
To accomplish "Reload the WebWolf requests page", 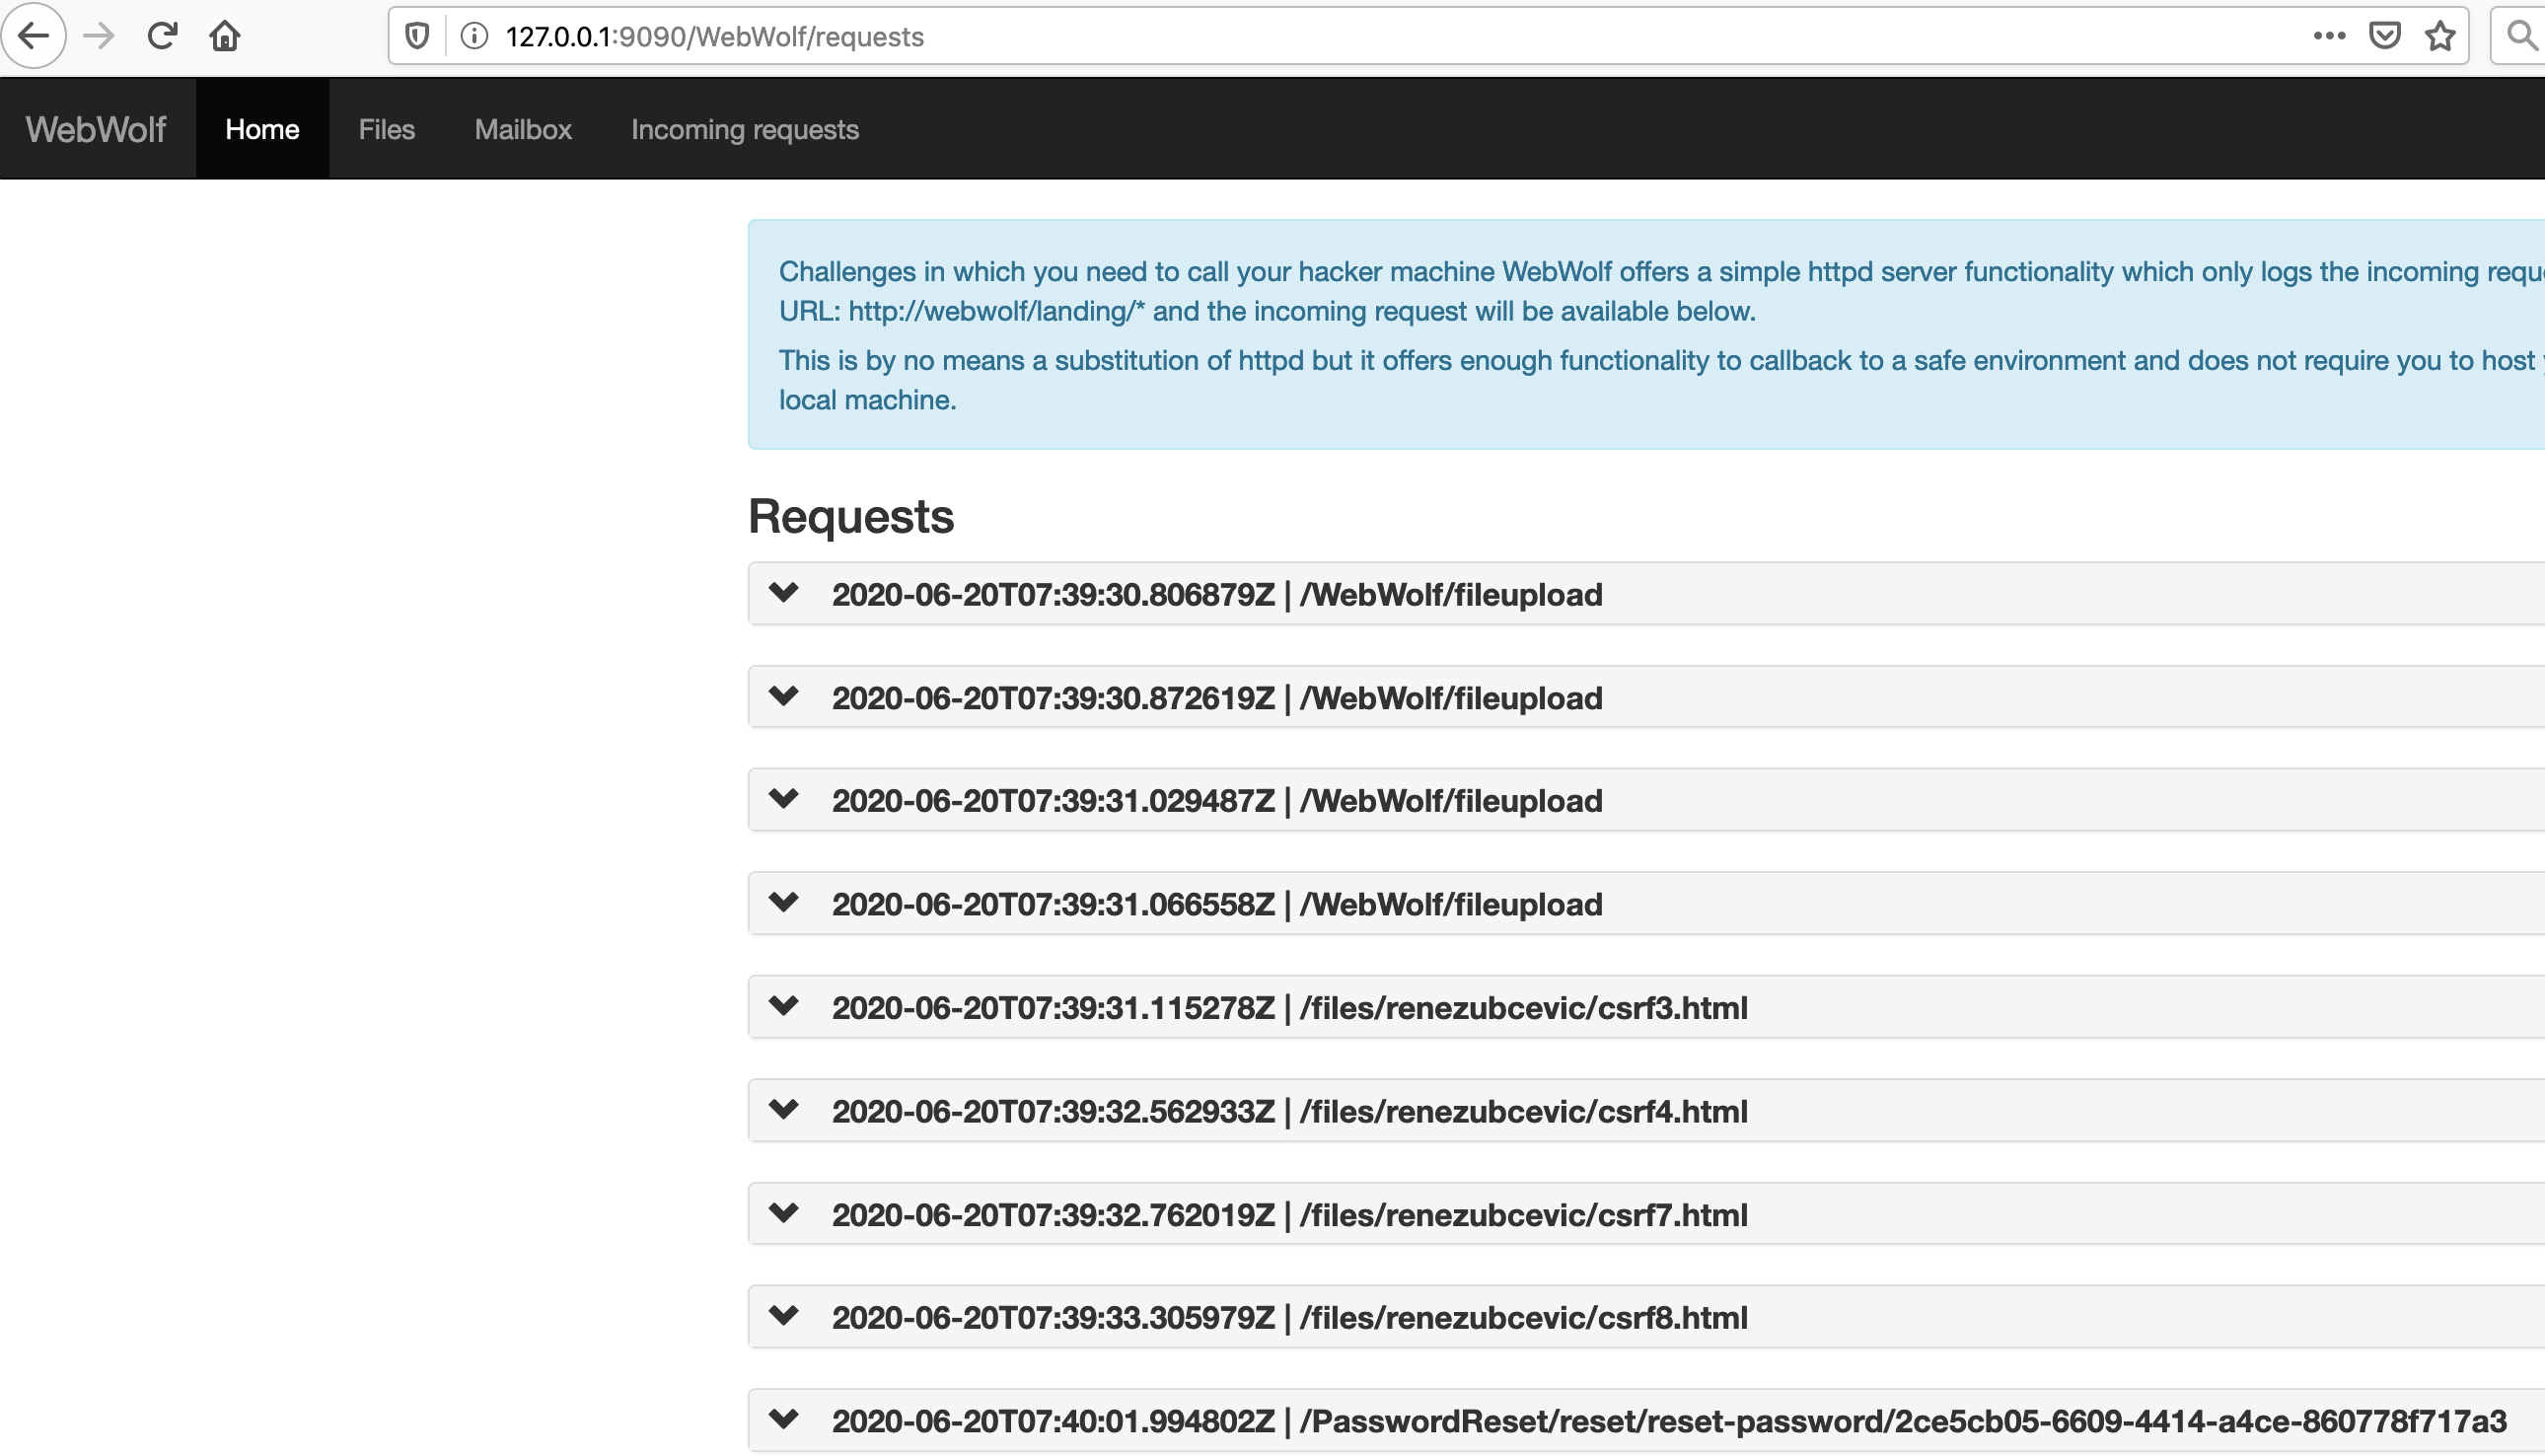I will (x=161, y=36).
